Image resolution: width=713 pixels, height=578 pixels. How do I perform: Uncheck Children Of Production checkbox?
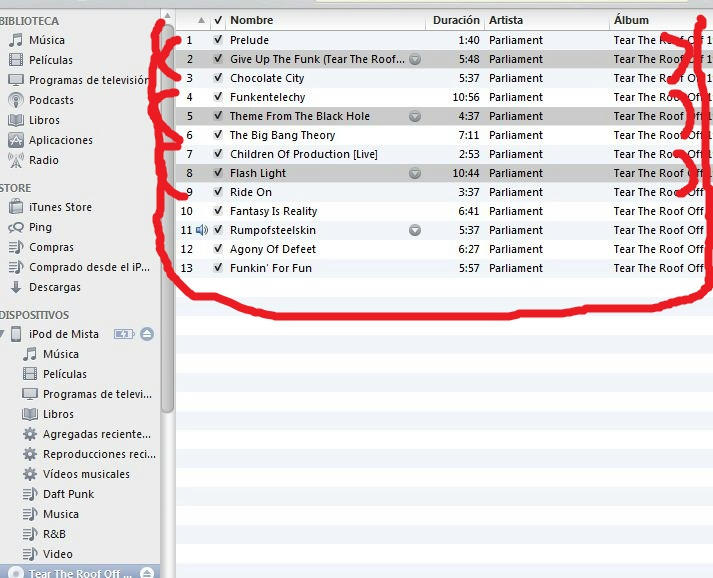coord(218,154)
